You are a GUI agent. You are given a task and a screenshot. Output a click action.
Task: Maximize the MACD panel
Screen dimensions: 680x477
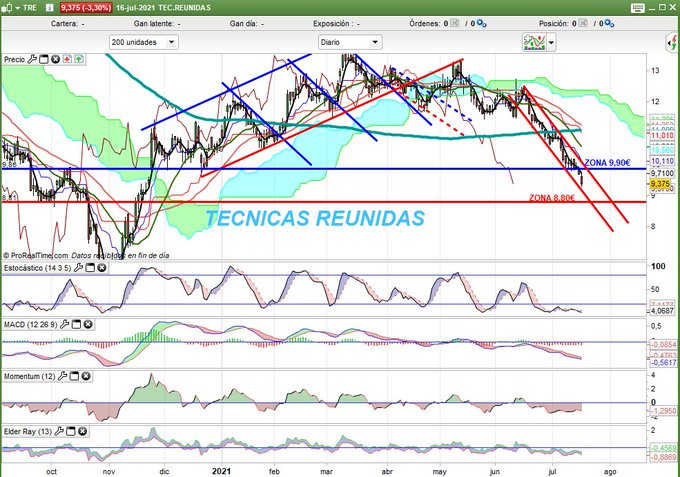76,324
